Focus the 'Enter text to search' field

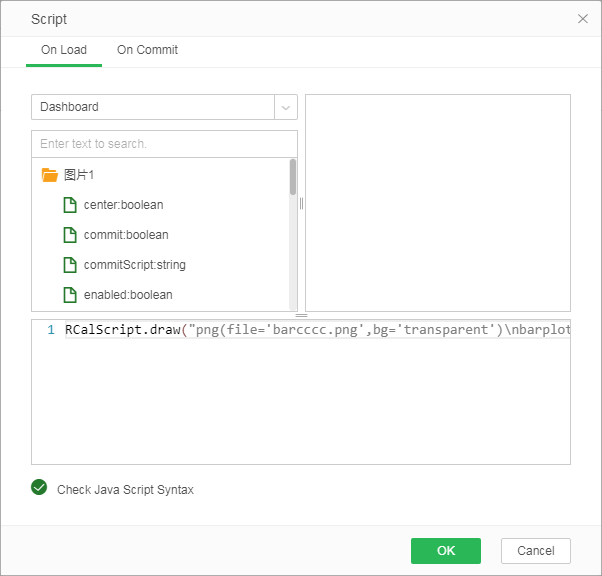(x=164, y=144)
